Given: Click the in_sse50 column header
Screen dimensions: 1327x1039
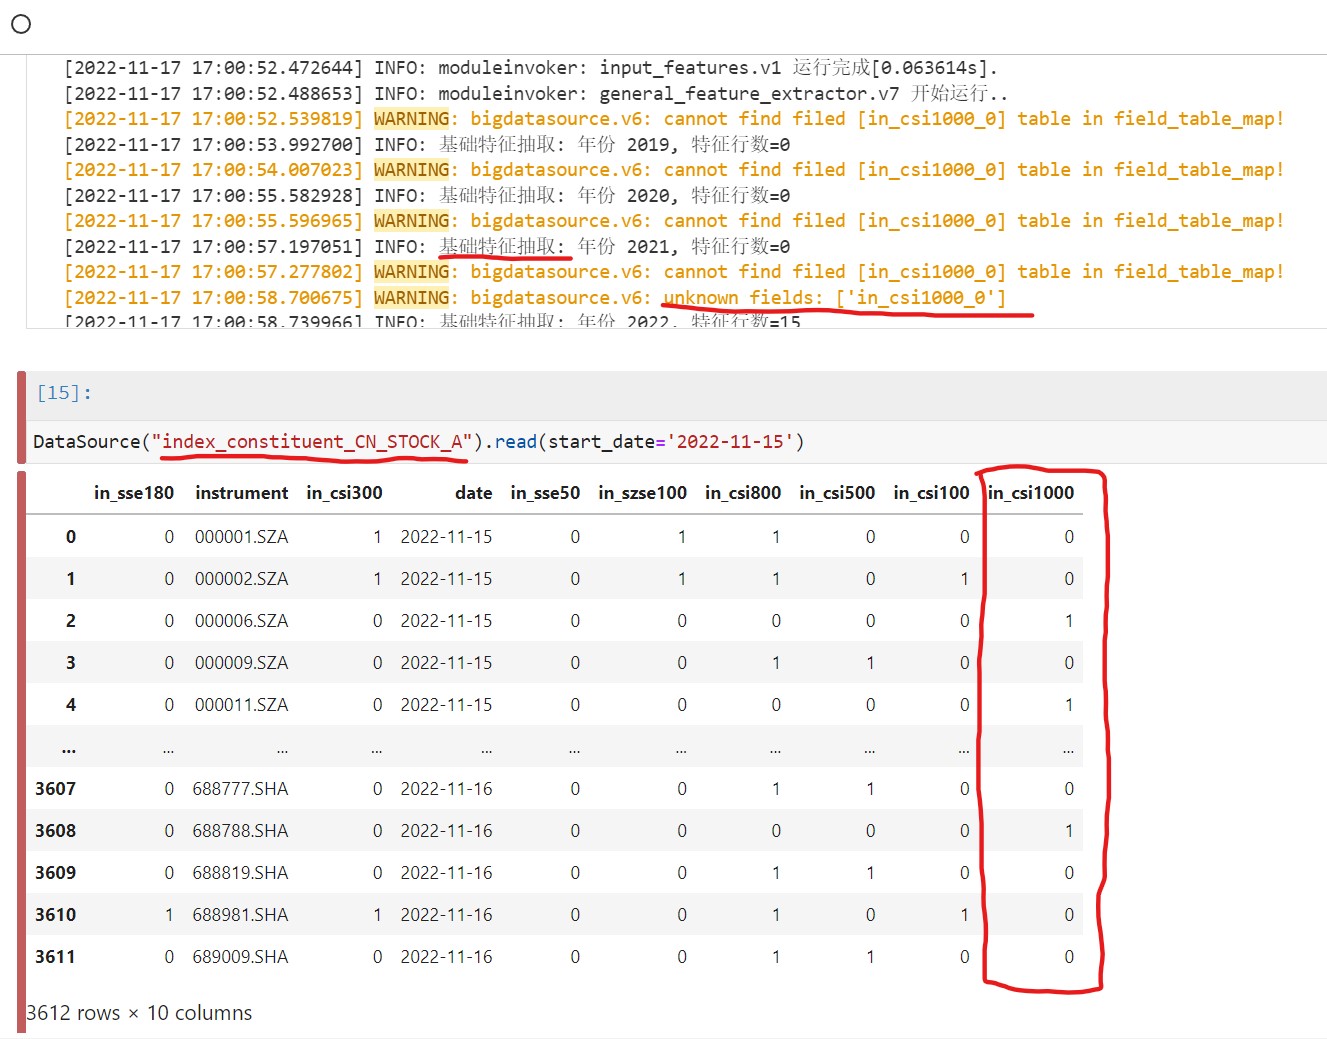Looking at the screenshot, I should (x=545, y=492).
